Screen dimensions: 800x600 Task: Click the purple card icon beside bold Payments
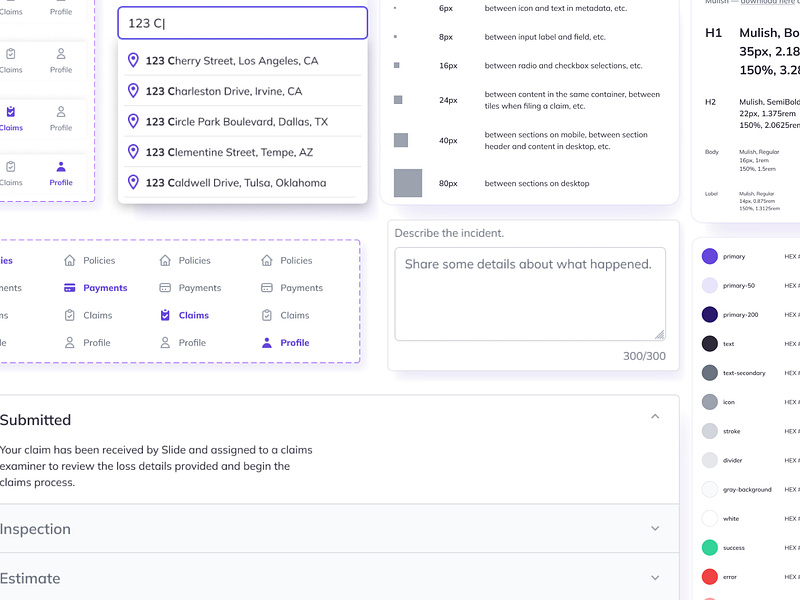click(x=69, y=288)
